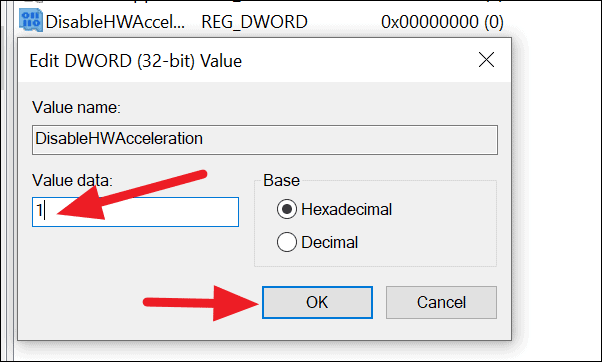Click the Base group label
Screen dimensions: 602x362
pos(281,180)
